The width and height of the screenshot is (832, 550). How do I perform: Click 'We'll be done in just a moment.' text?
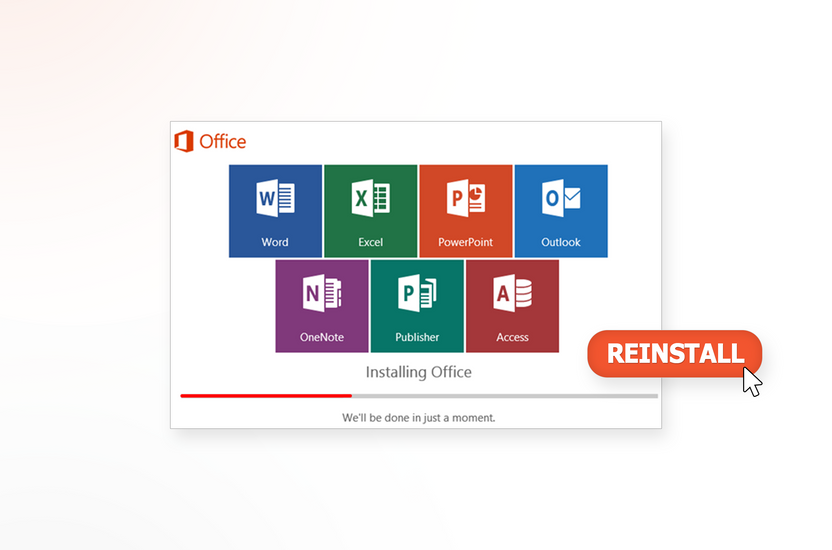coord(419,418)
